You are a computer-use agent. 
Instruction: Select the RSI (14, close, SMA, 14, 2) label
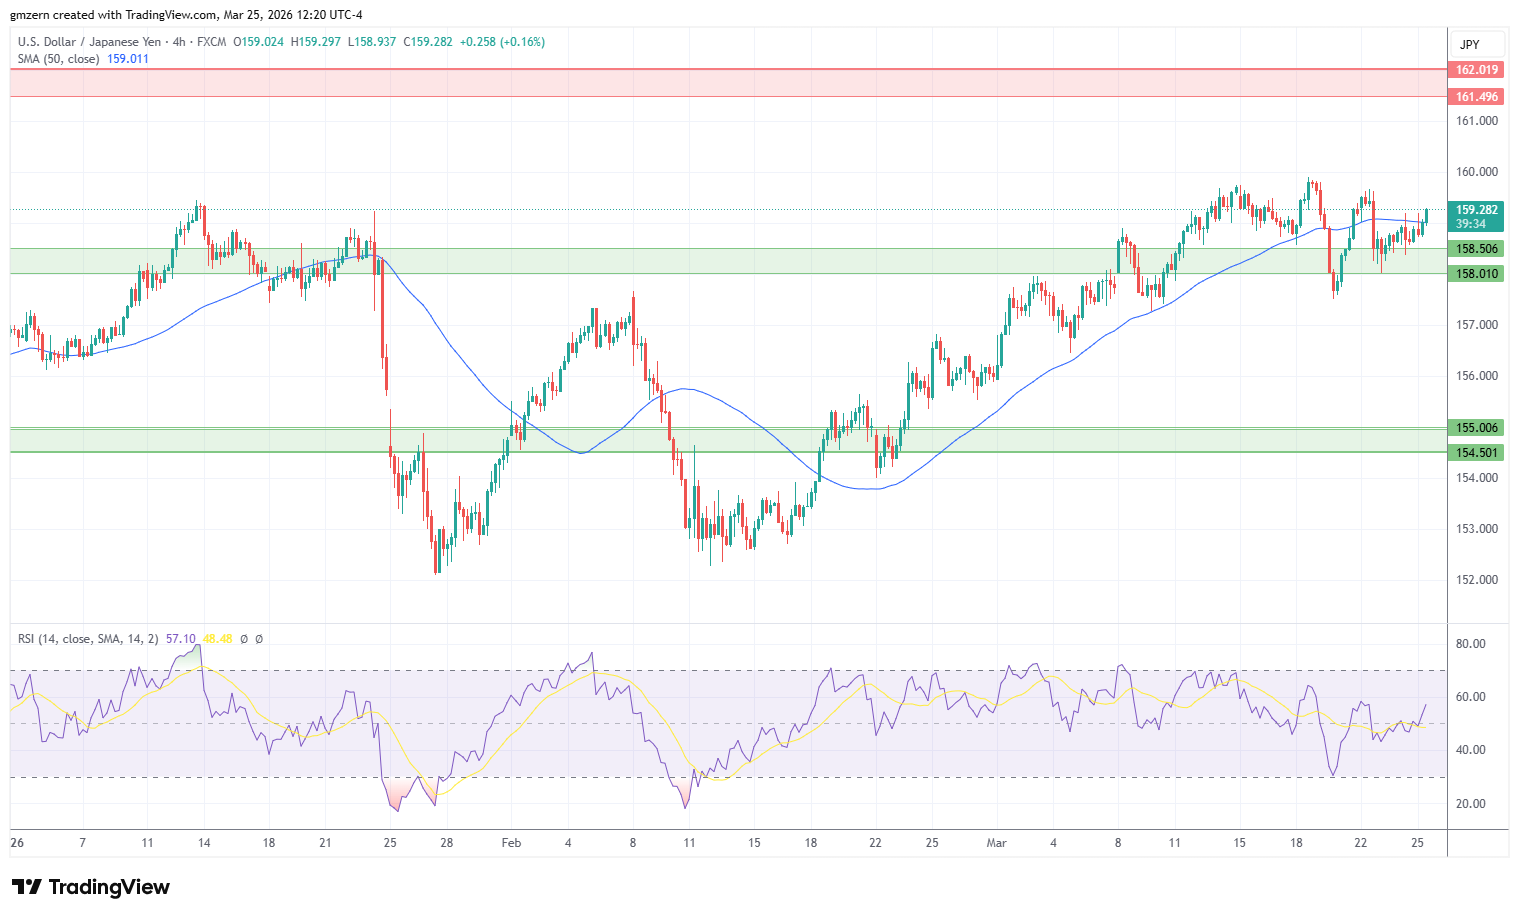pyautogui.click(x=88, y=639)
